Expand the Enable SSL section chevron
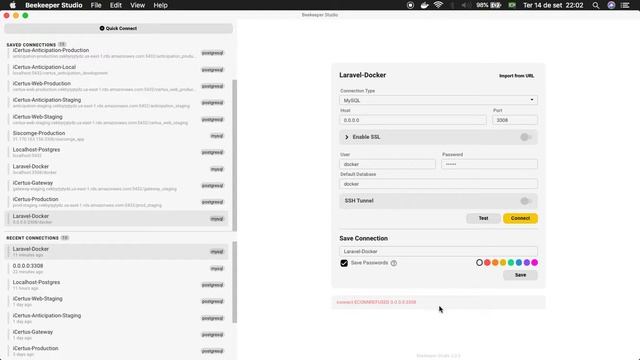640x360 pixels. [347, 137]
